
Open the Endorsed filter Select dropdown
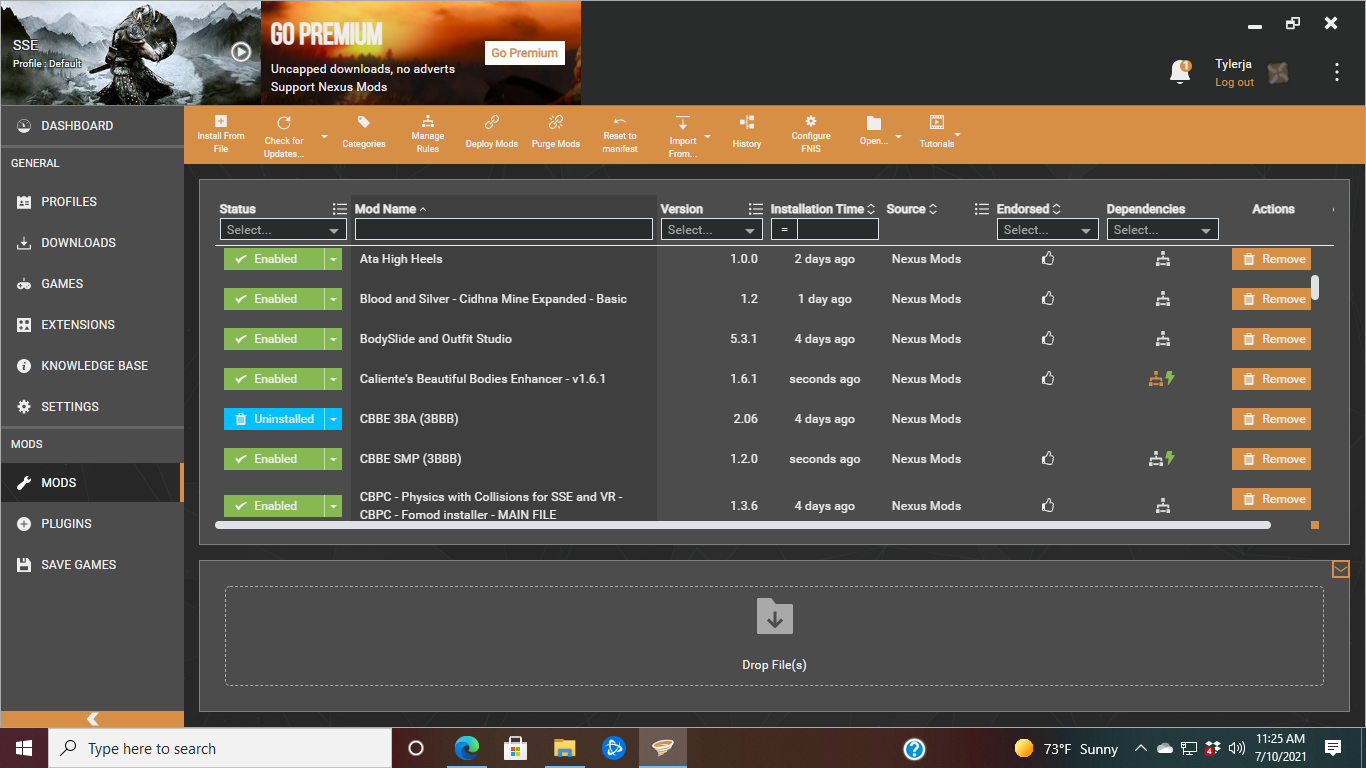[1048, 230]
